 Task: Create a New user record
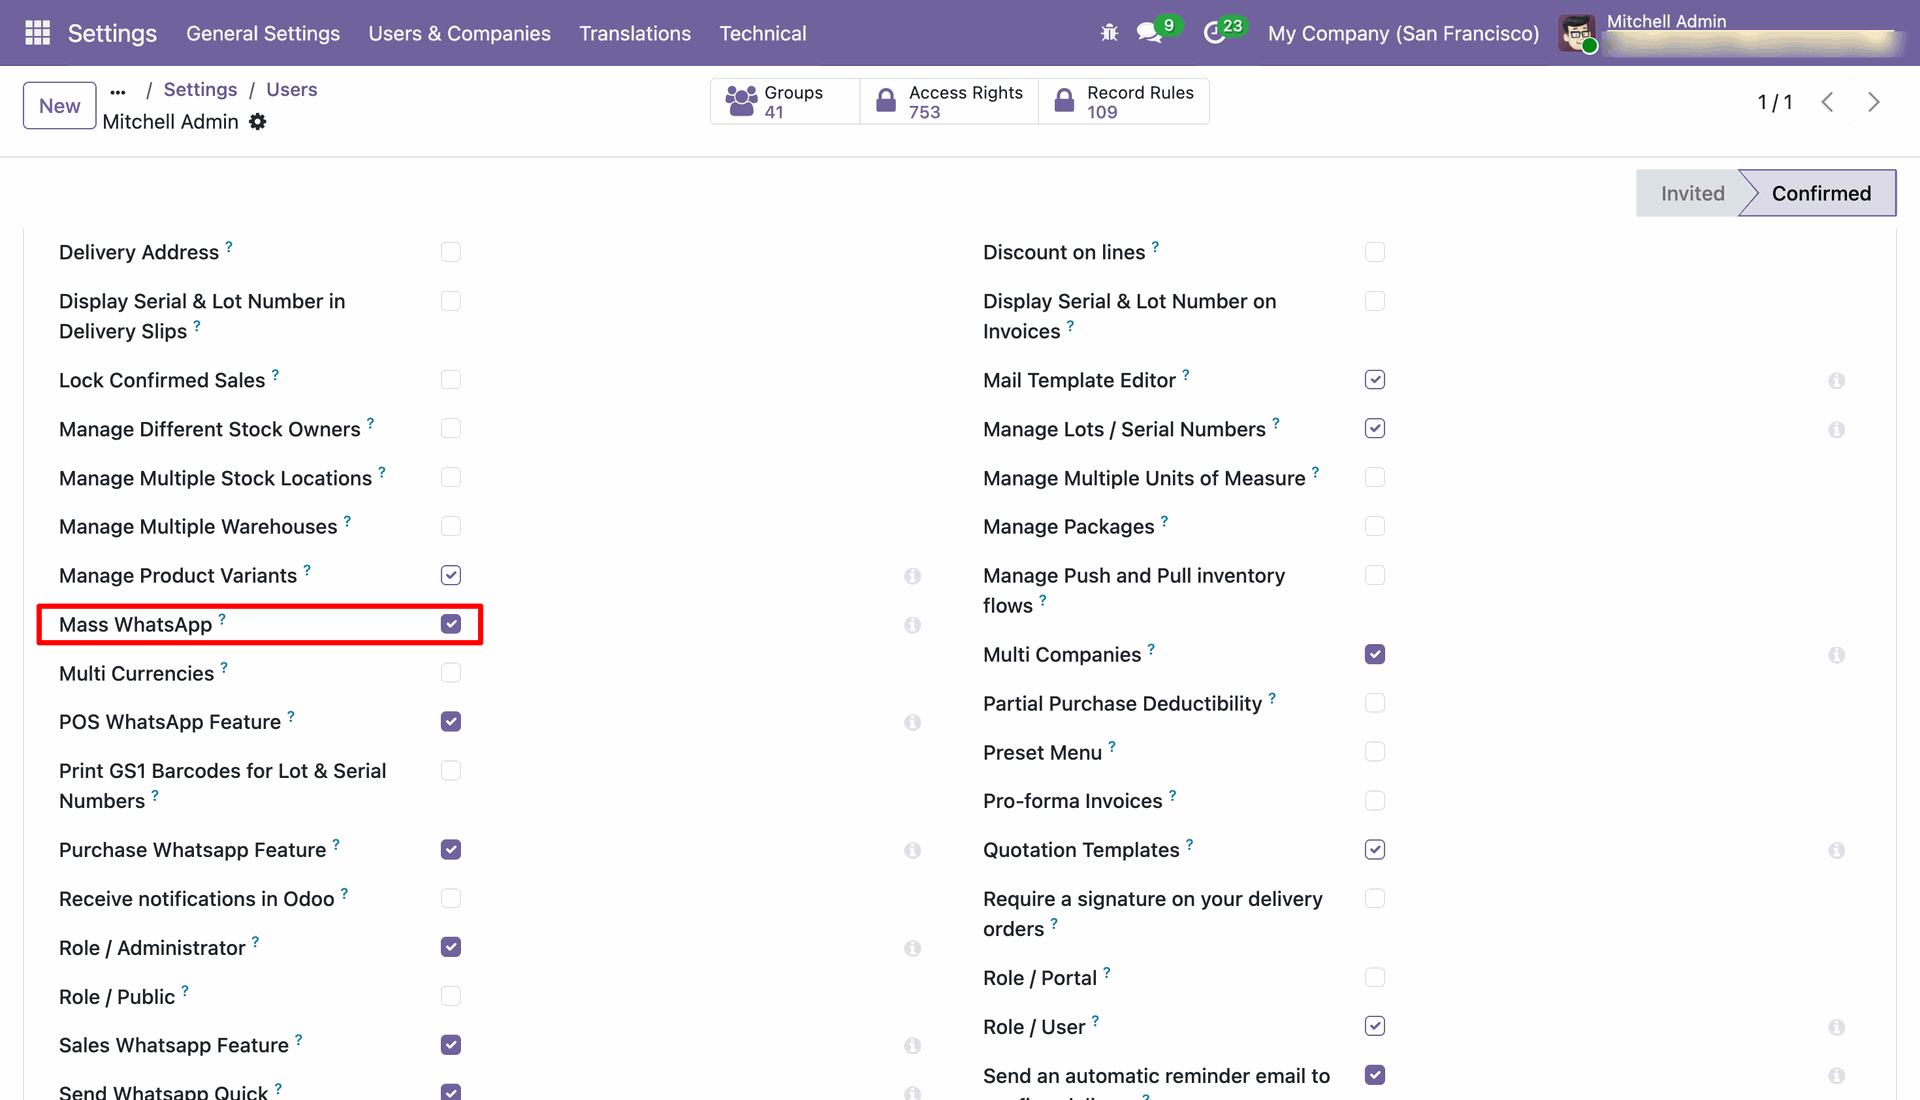tap(60, 106)
